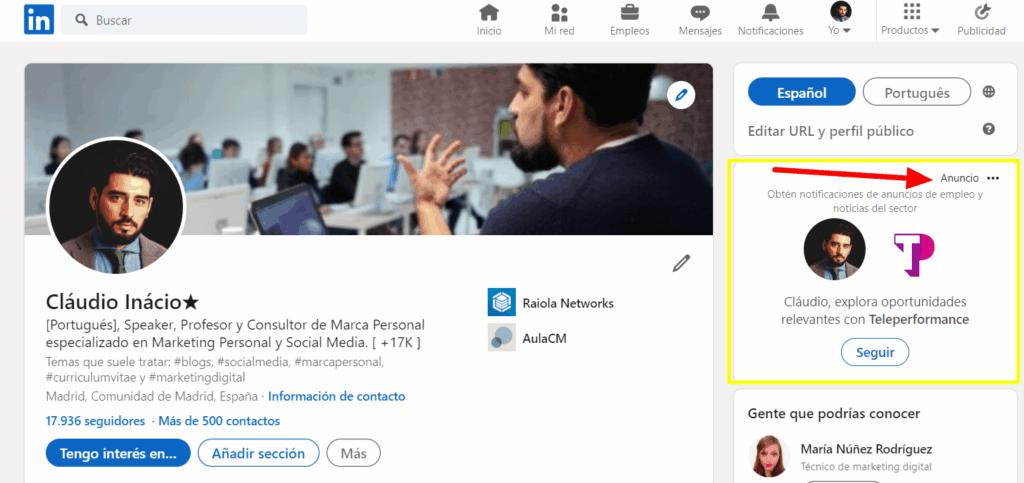Follow Teleperformance with the Seguir button
Image resolution: width=1024 pixels, height=483 pixels.
(x=874, y=352)
